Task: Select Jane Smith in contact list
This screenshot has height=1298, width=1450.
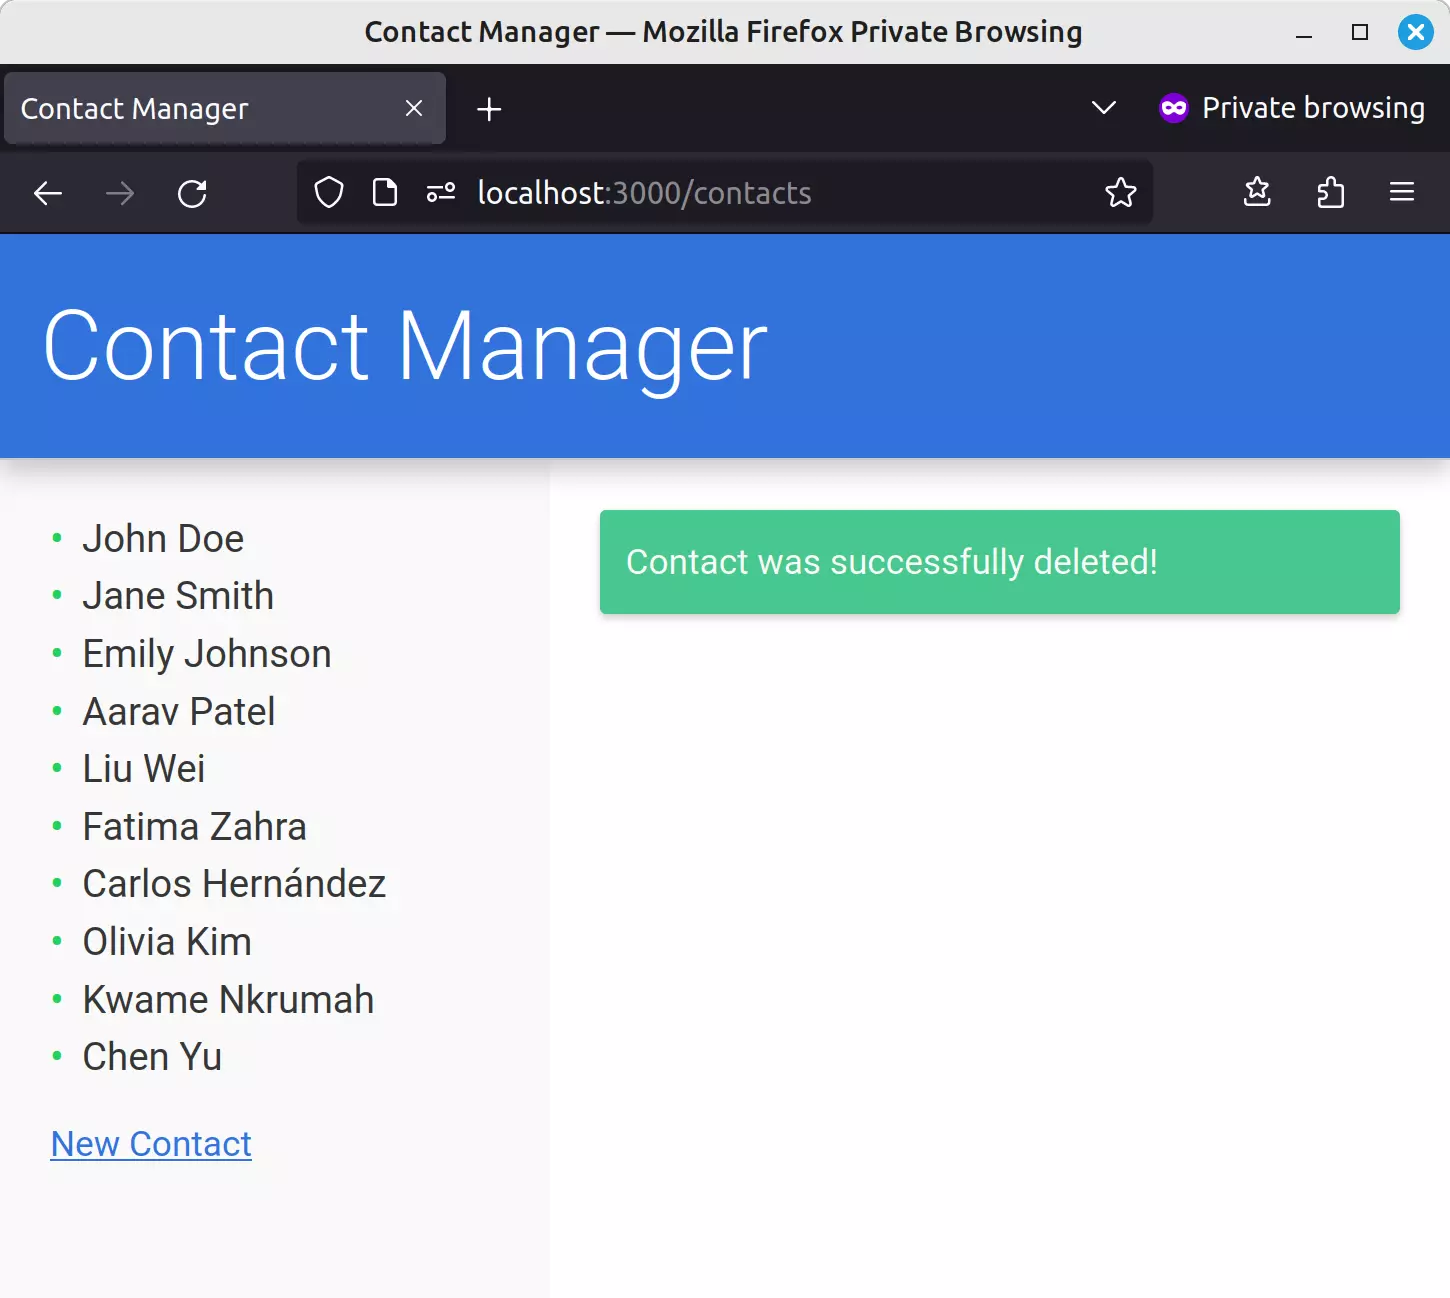Action: [178, 596]
